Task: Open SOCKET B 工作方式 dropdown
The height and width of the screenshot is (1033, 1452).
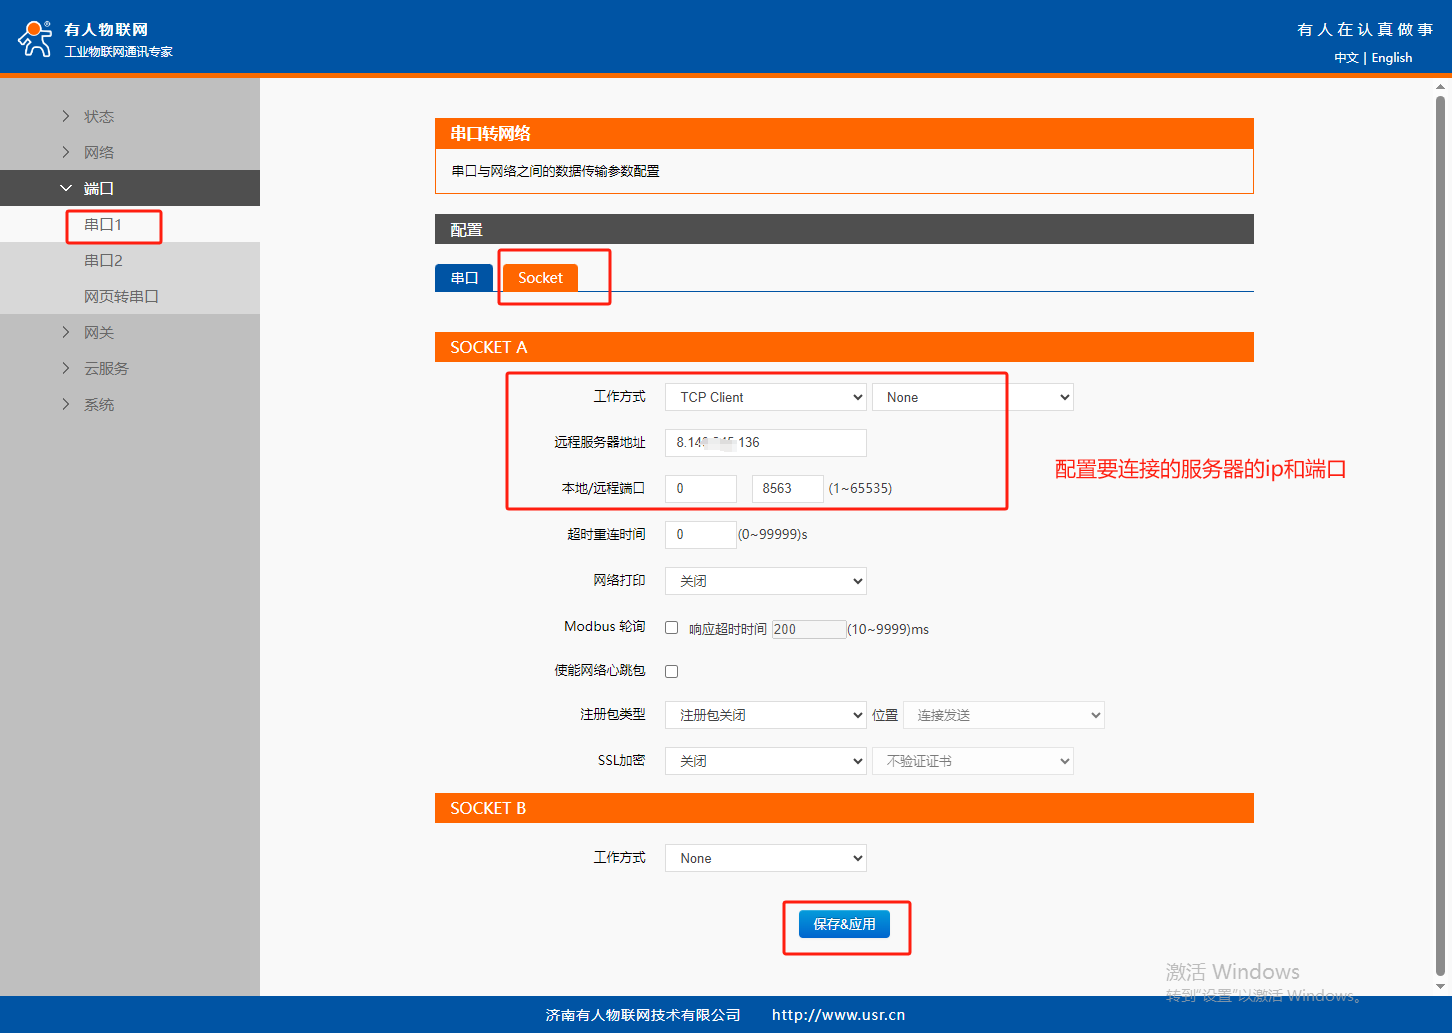Action: pos(765,858)
